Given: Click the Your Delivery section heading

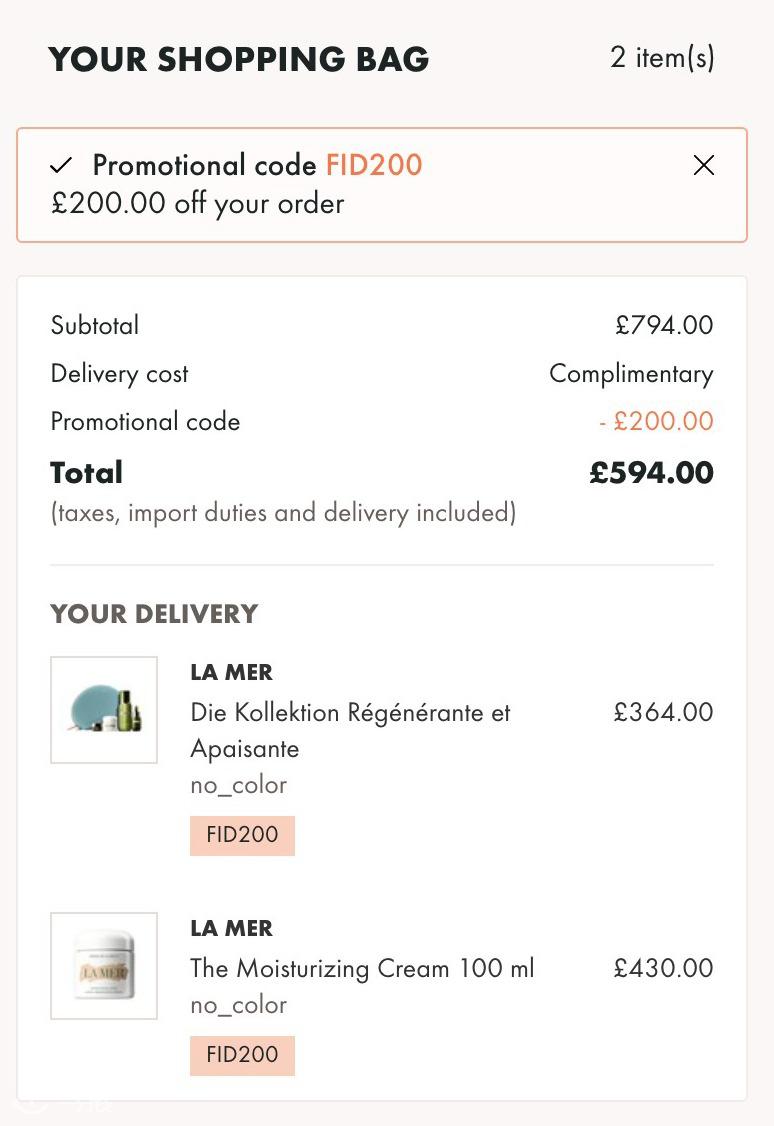Looking at the screenshot, I should click(154, 614).
